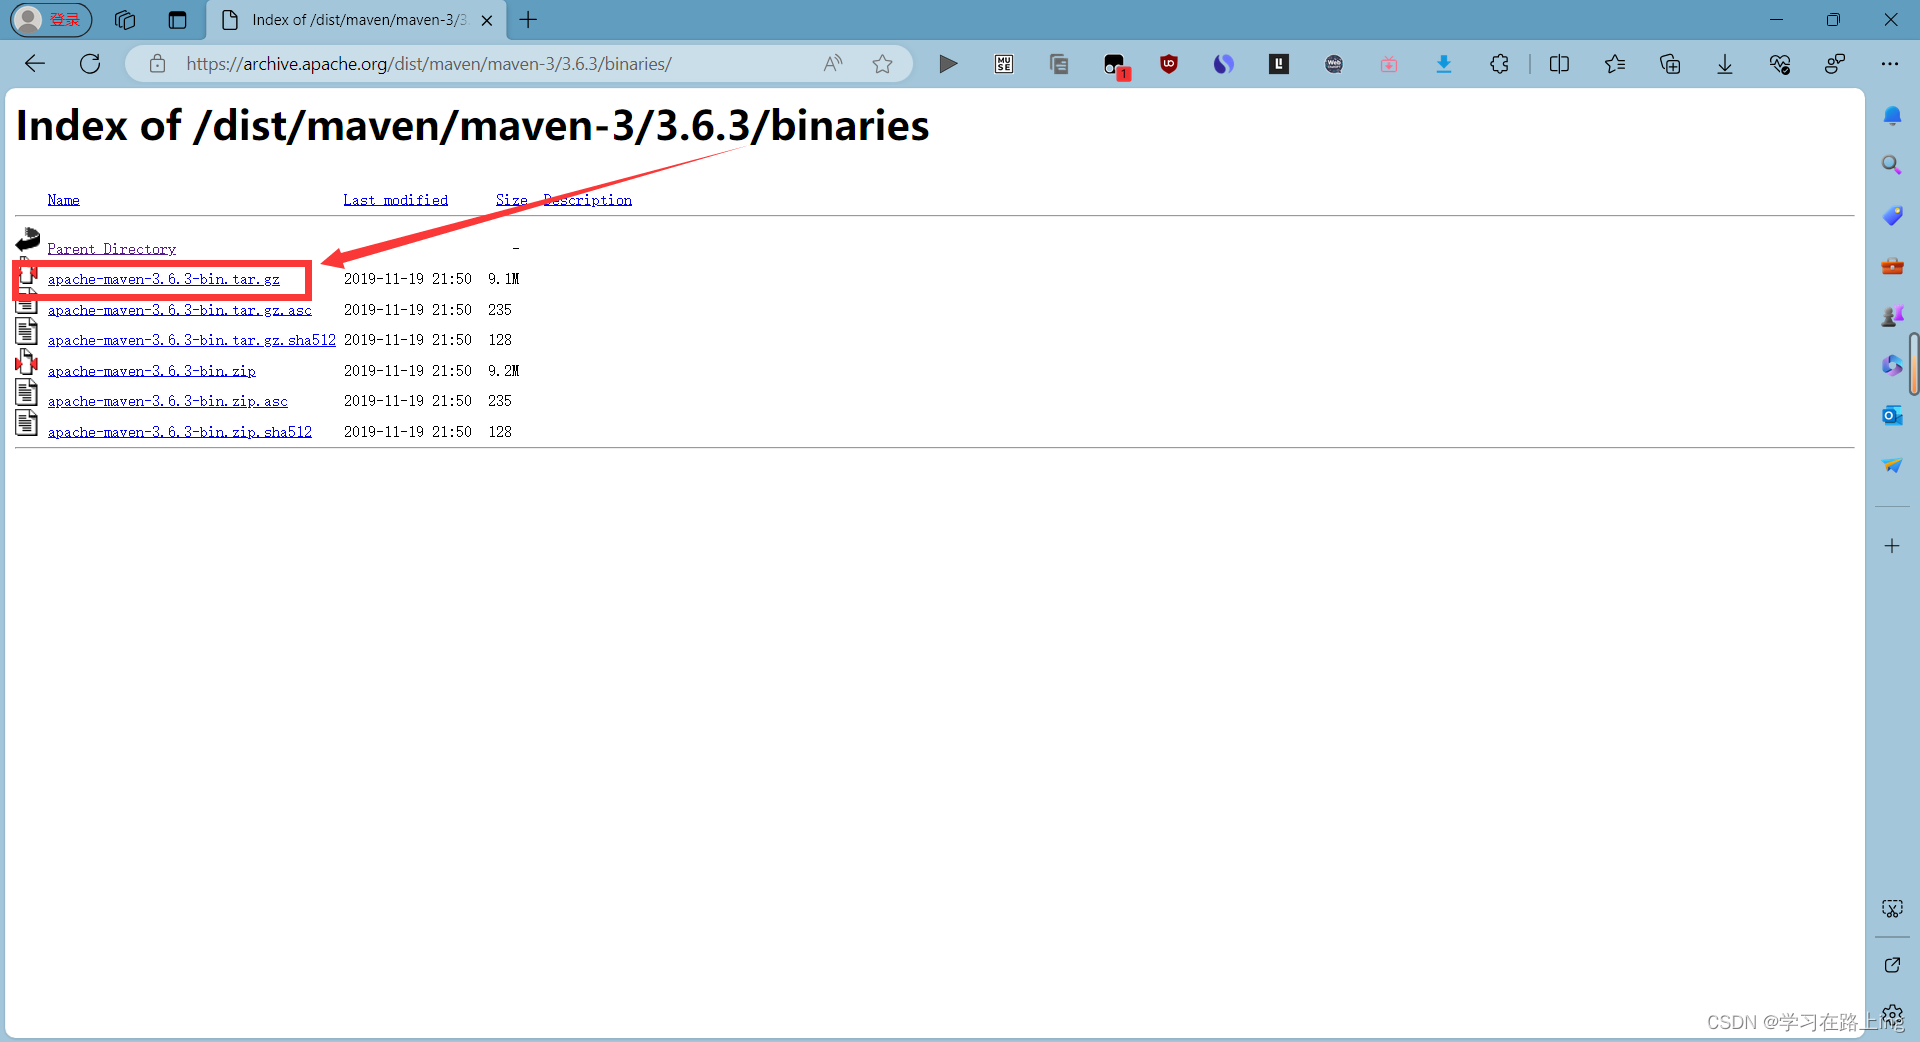Download apache-maven-3.6.3-bin.zip
The width and height of the screenshot is (1920, 1042).
(151, 371)
